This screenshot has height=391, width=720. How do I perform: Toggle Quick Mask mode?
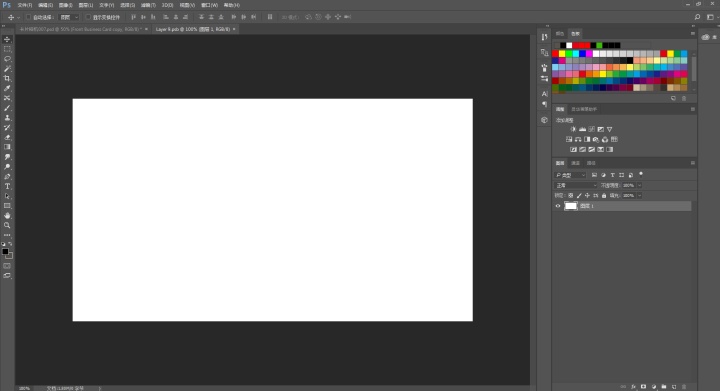(7, 266)
